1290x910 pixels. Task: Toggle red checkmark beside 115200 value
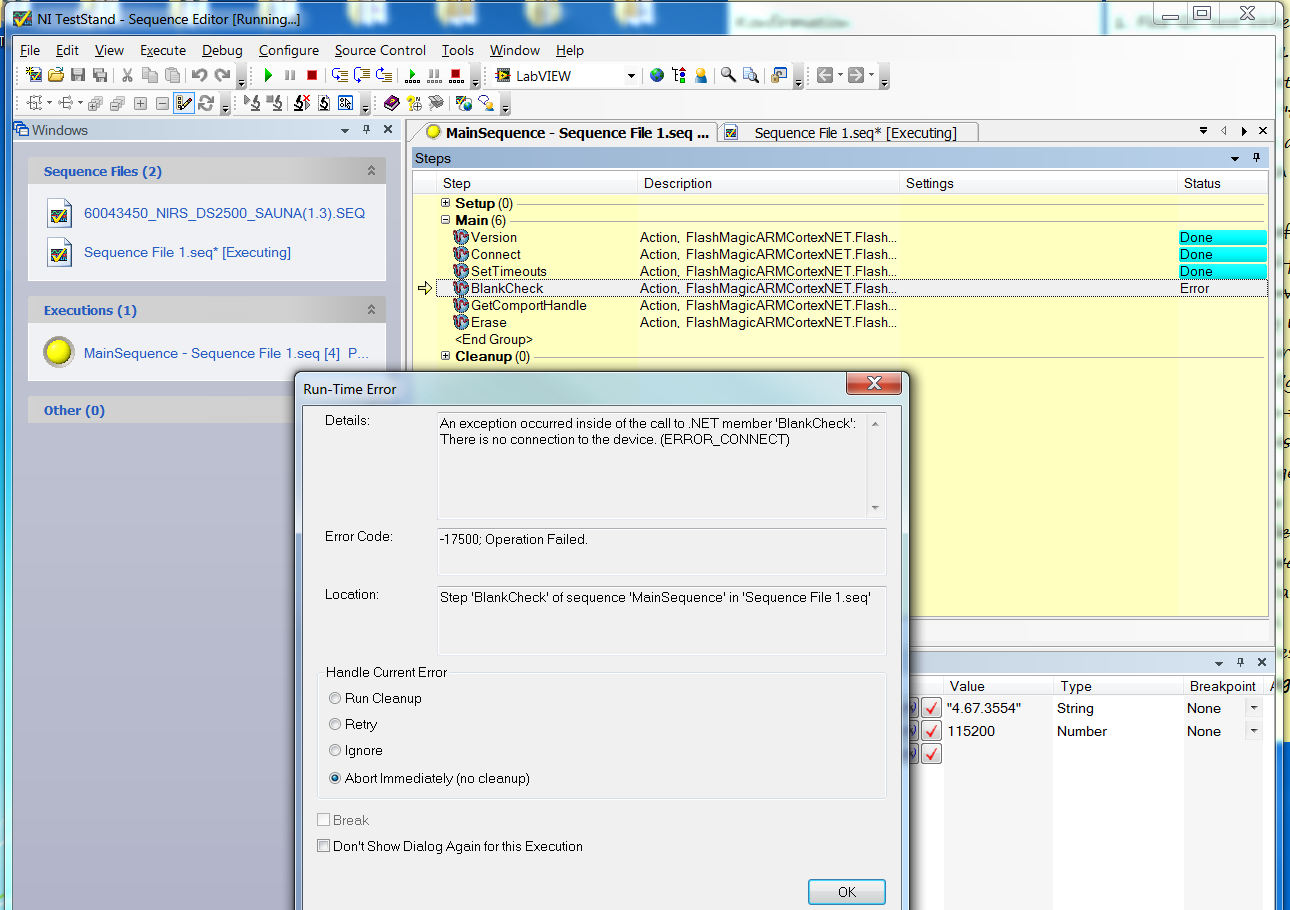click(x=931, y=732)
